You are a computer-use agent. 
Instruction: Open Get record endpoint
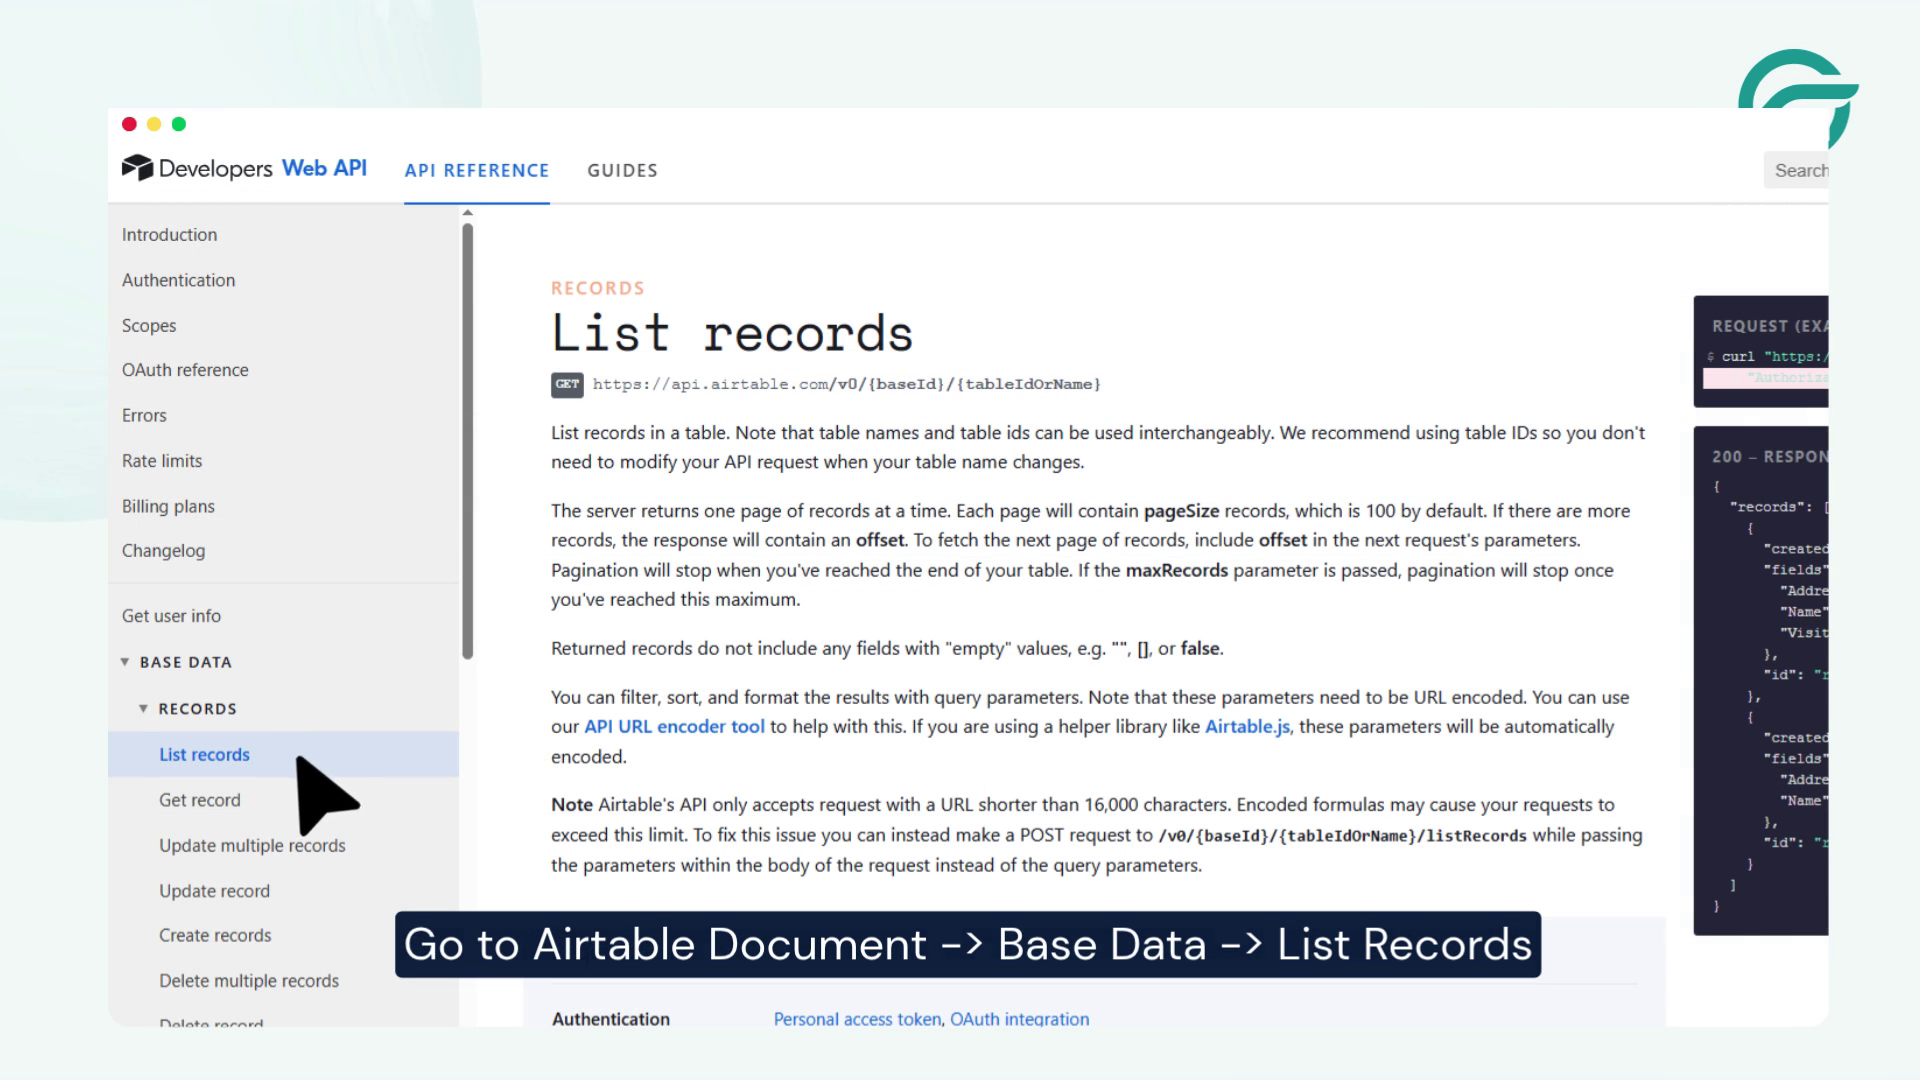point(199,800)
